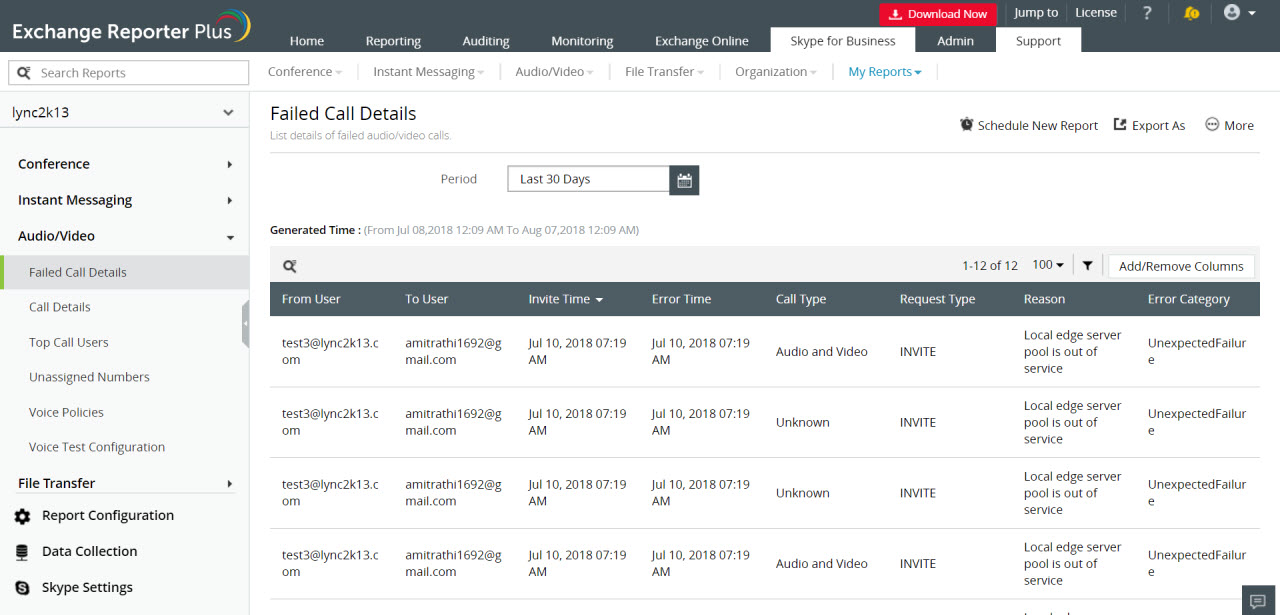
Task: Open the Support tab
Action: (1038, 40)
